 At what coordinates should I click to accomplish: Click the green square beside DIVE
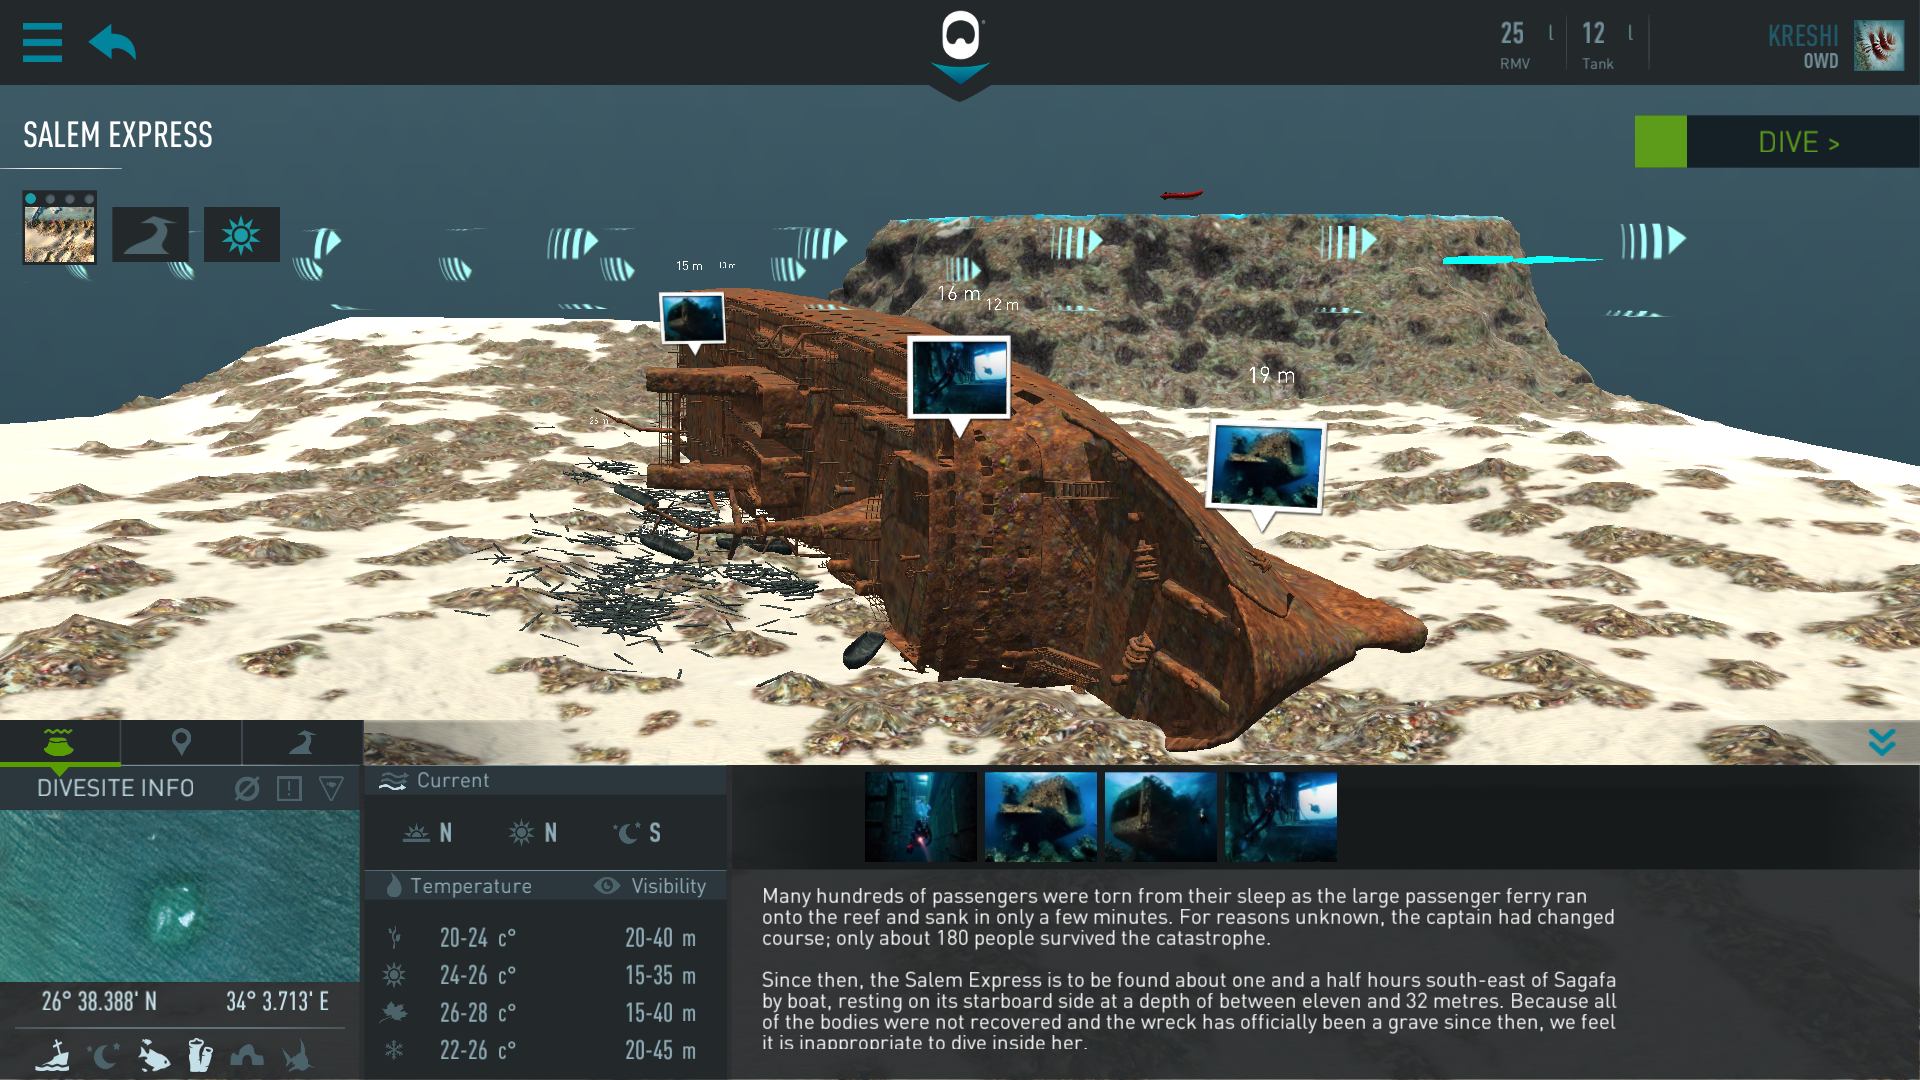pos(1660,142)
